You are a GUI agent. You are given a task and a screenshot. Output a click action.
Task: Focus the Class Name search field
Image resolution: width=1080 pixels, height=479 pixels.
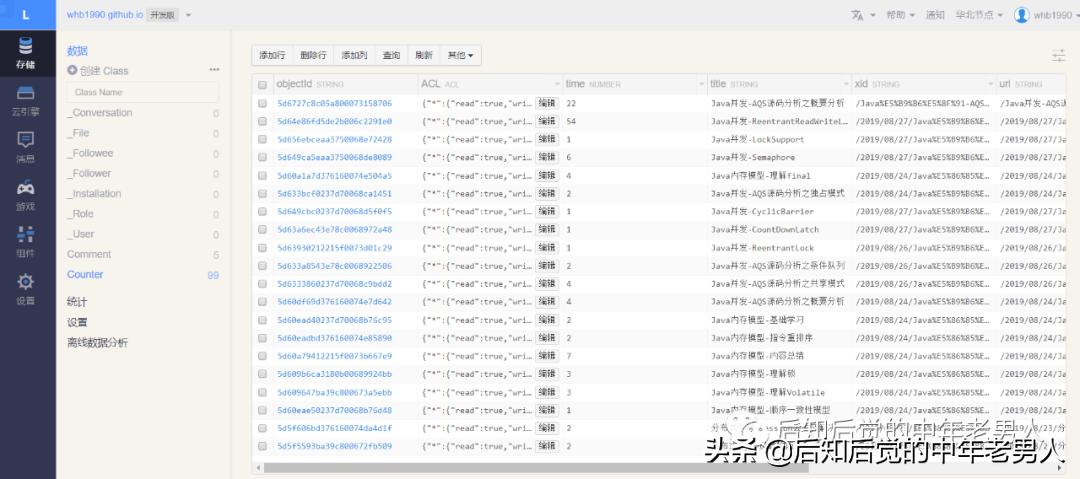tap(143, 92)
